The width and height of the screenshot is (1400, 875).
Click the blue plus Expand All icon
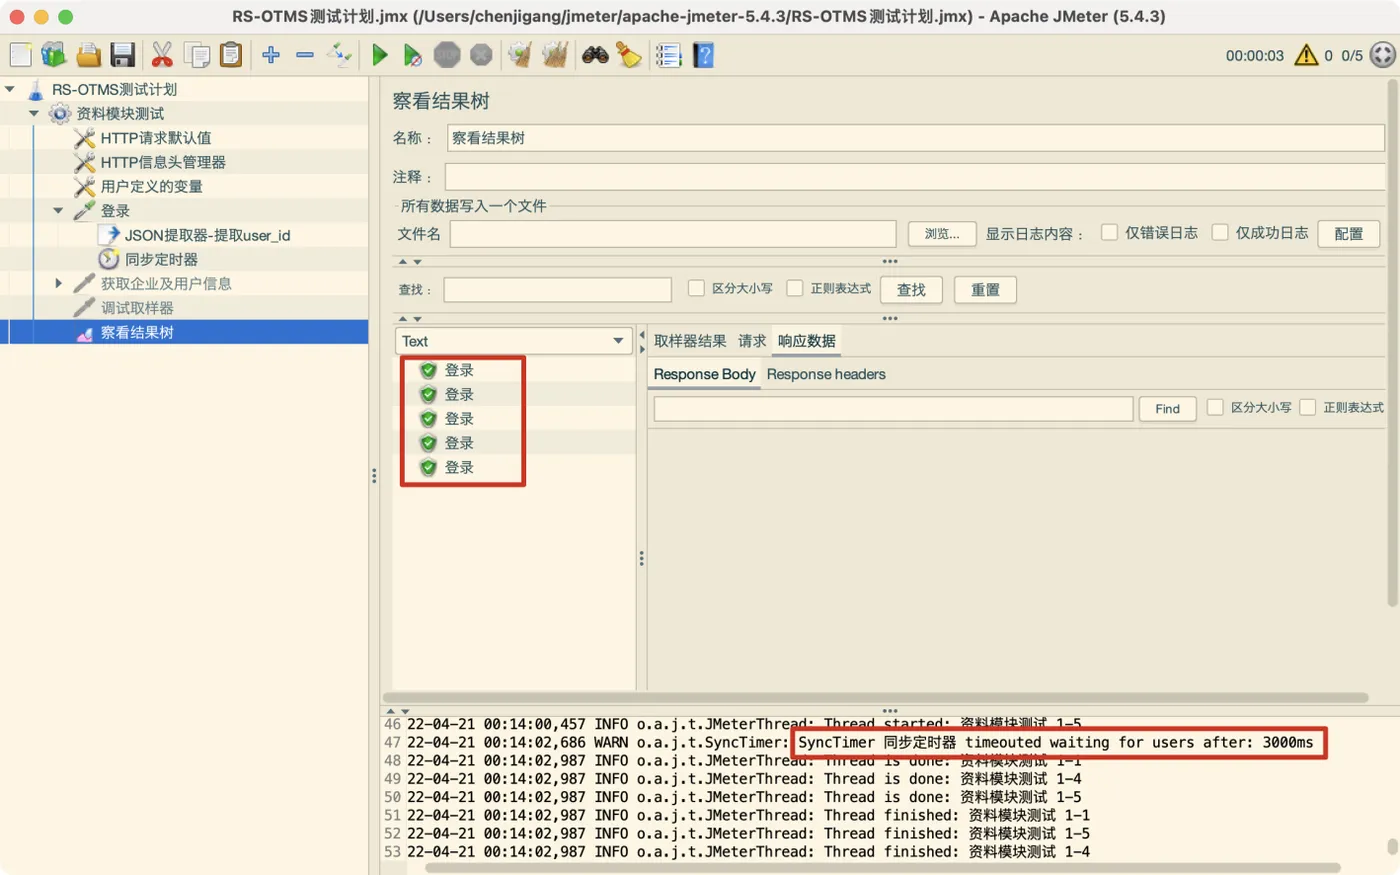(271, 55)
